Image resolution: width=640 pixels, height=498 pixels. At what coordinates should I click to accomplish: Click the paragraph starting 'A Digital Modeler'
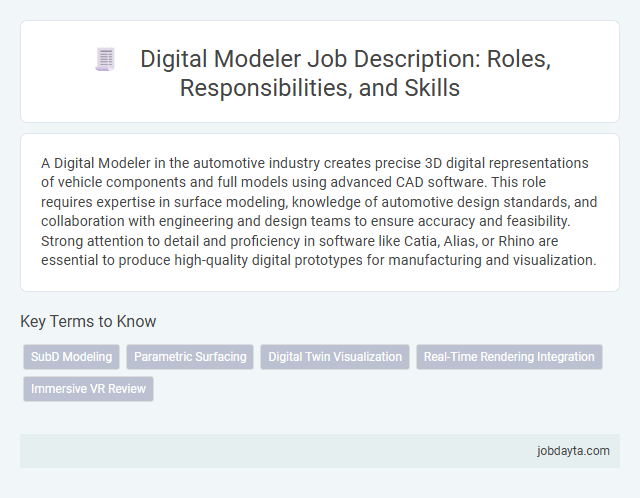319,211
